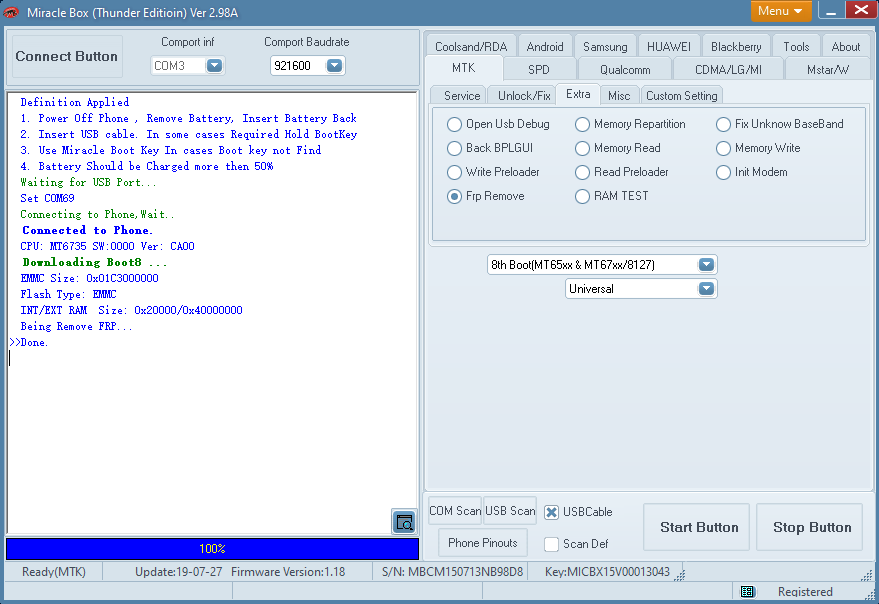The image size is (879, 604).
Task: Click the log line 'Connected to Phone.'
Action: point(87,230)
